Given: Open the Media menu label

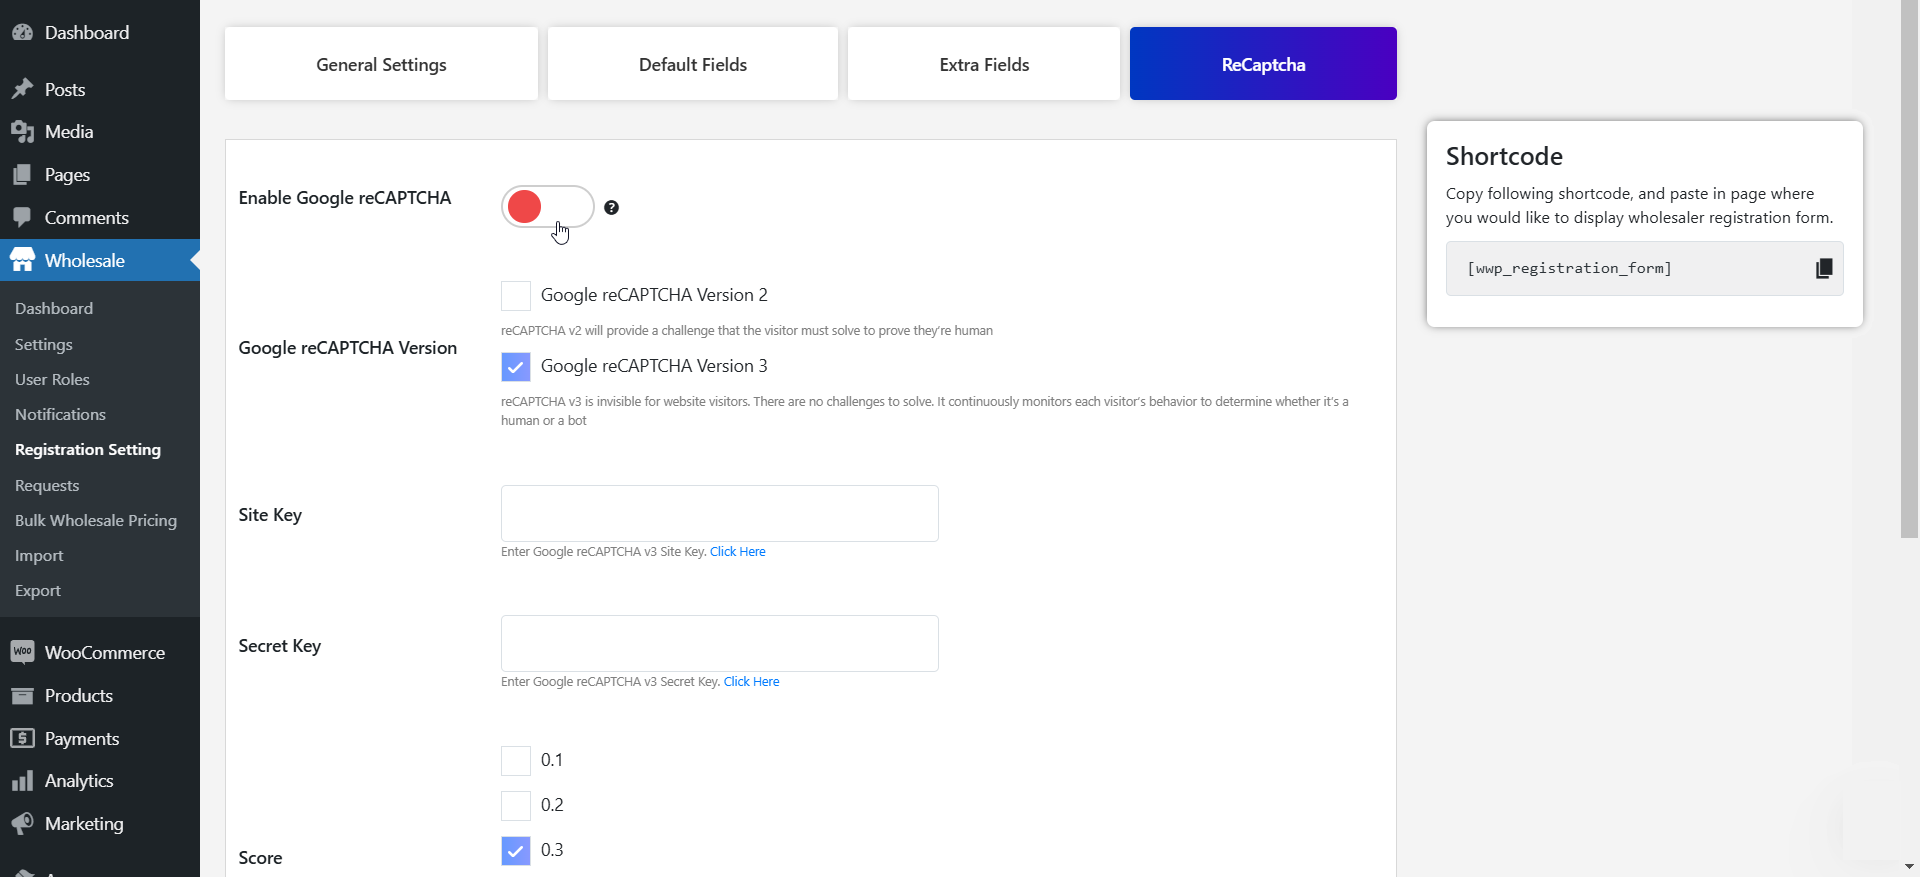Looking at the screenshot, I should [69, 131].
